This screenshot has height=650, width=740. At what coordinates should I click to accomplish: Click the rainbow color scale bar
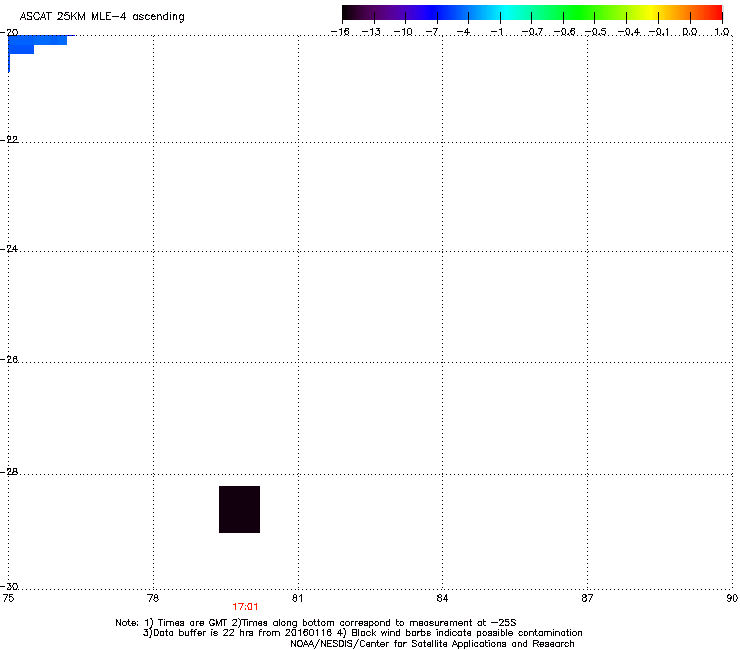pyautogui.click(x=532, y=13)
